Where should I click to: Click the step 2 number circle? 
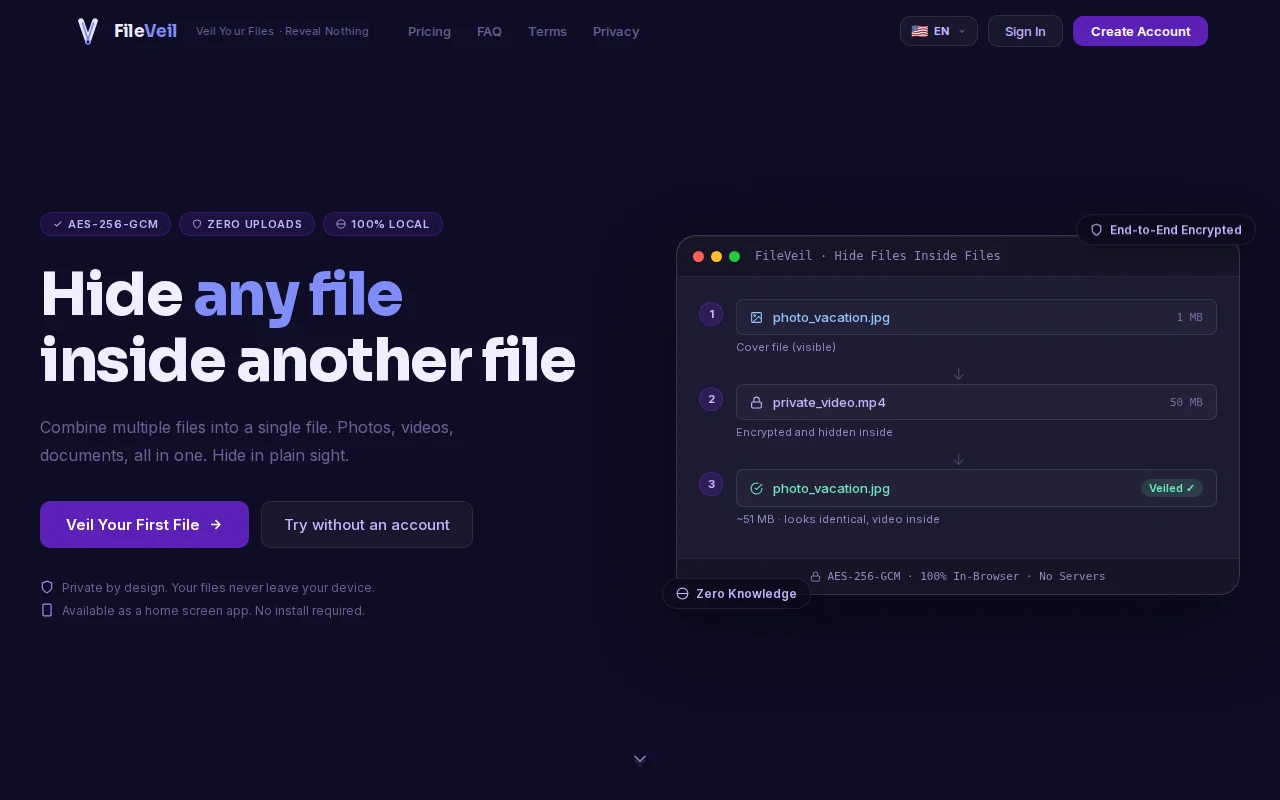pos(711,399)
